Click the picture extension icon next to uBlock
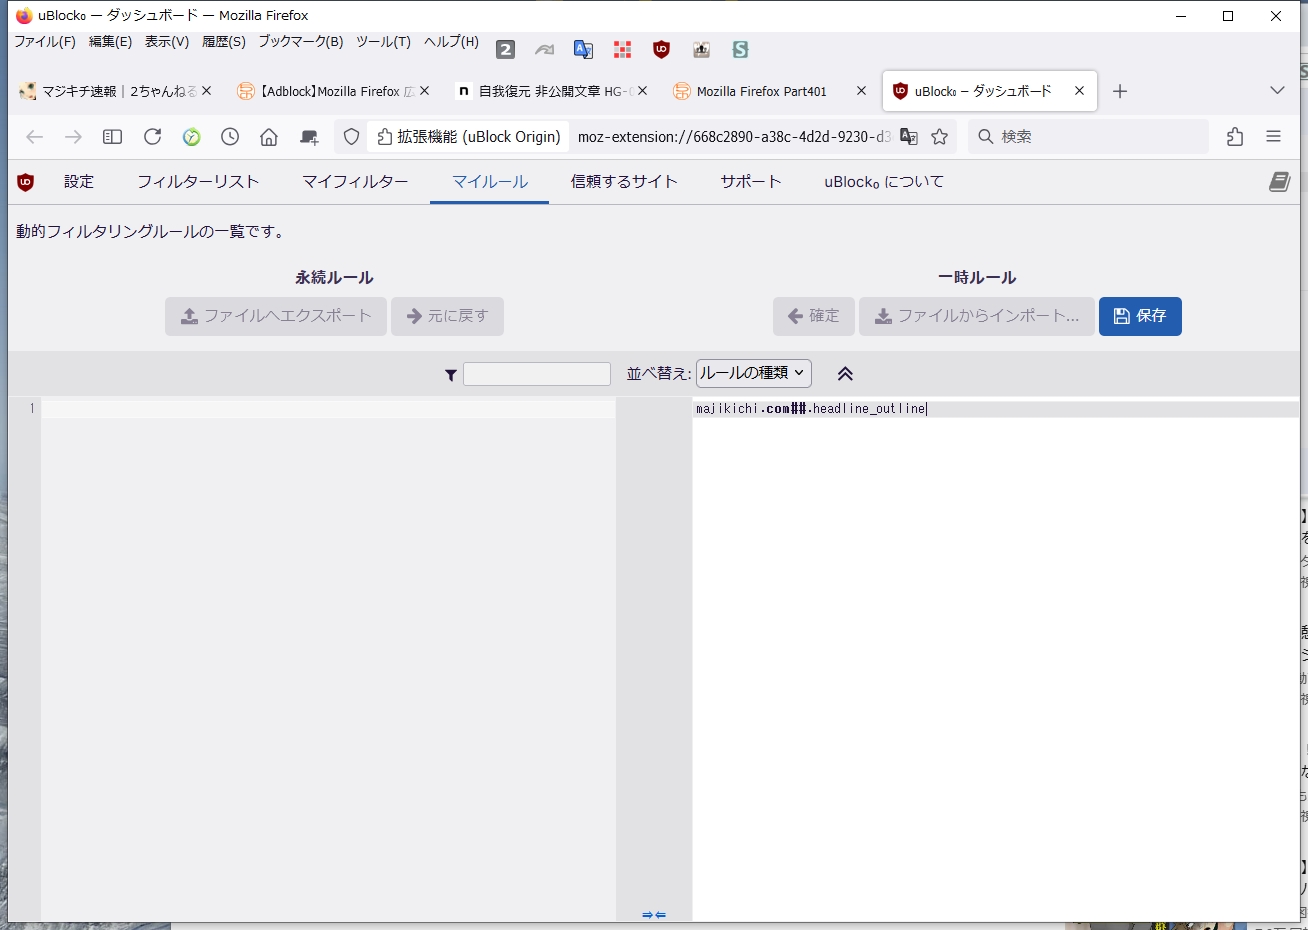This screenshot has width=1308, height=930. 701,49
